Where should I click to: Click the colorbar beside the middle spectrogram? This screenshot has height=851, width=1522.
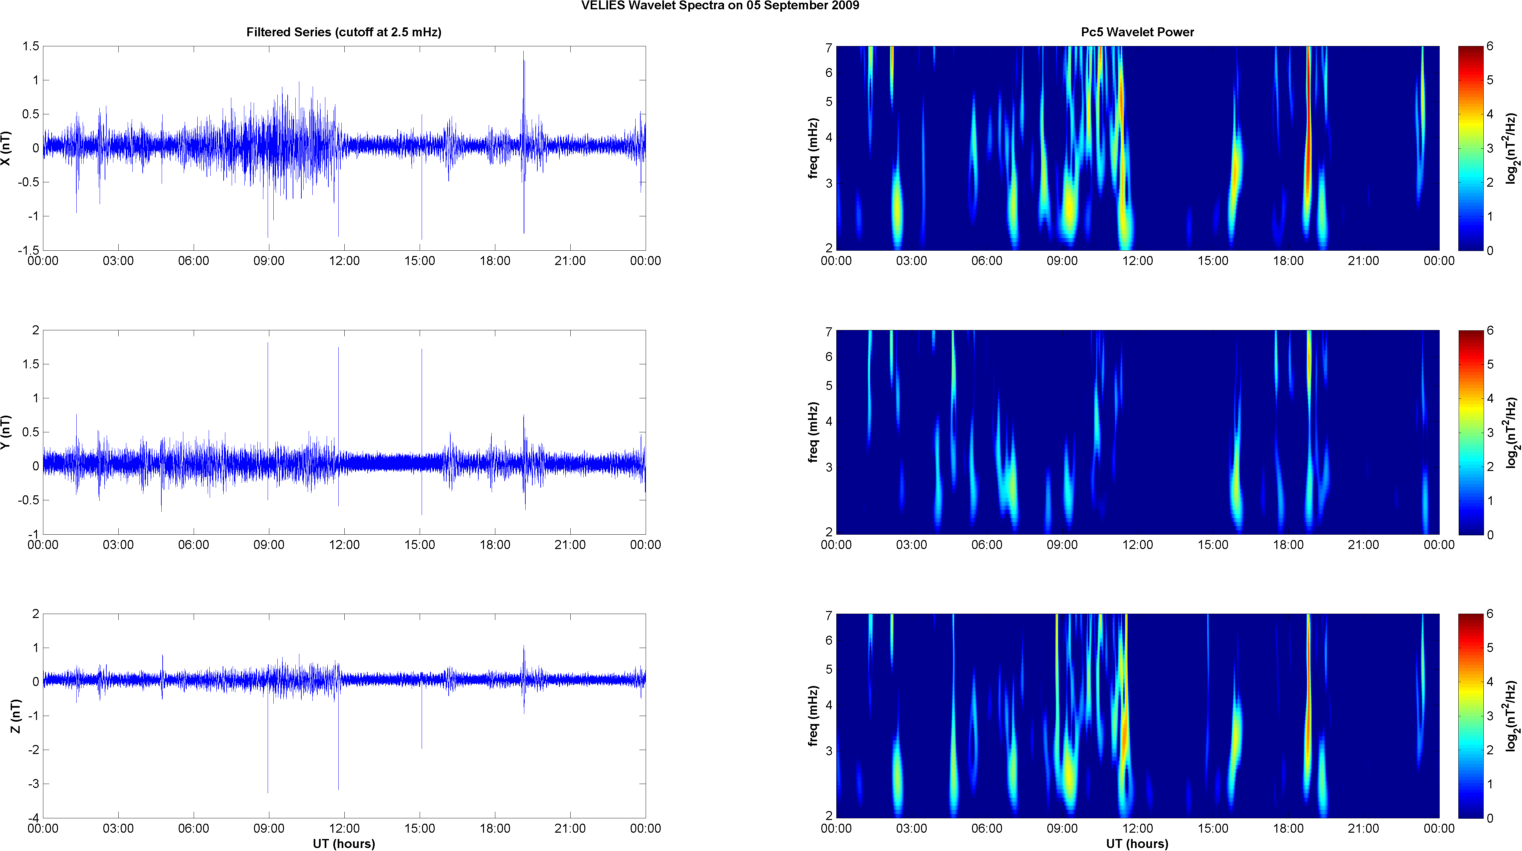[1470, 432]
